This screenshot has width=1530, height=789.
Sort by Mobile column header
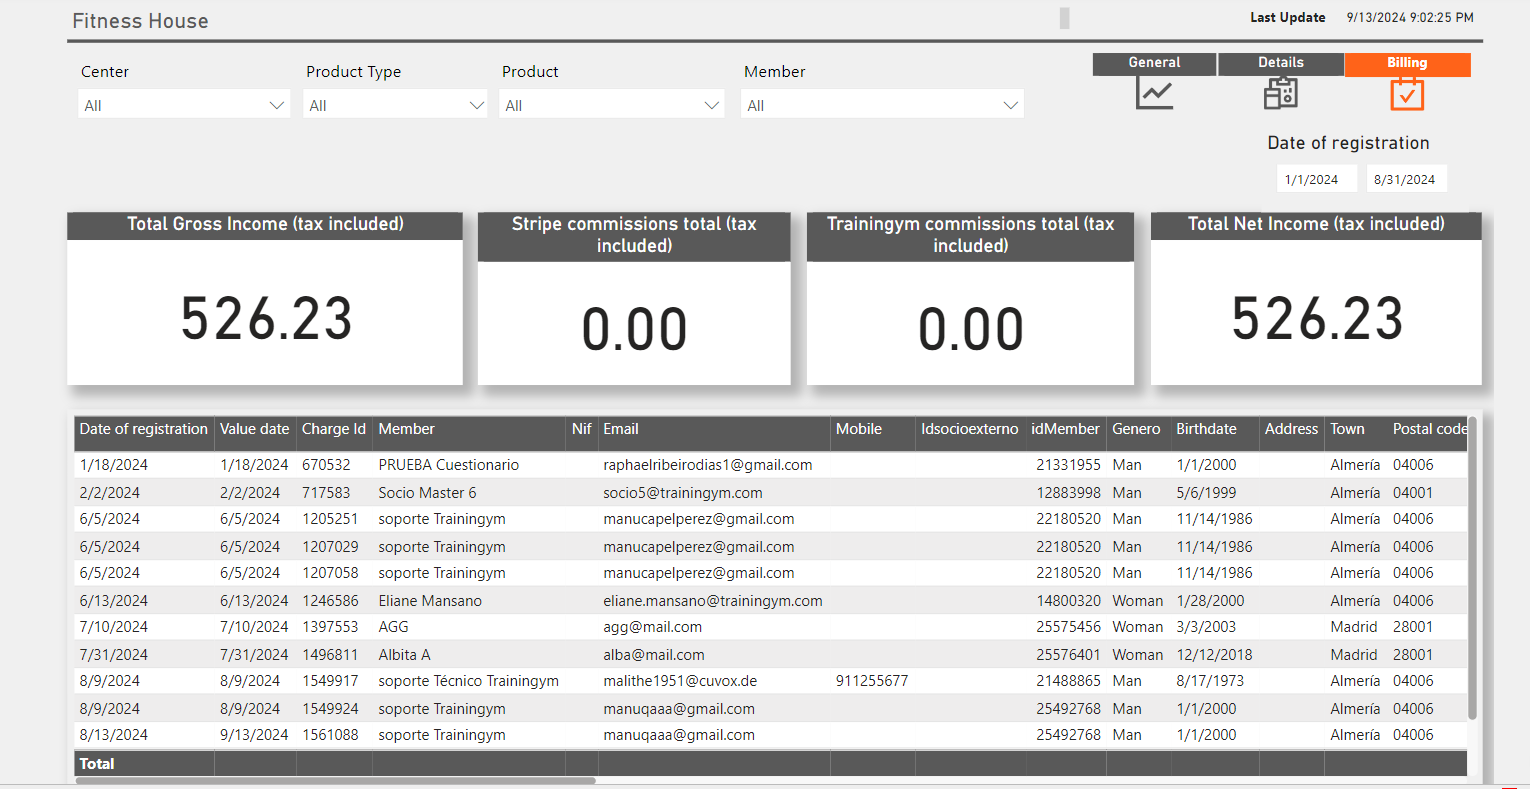point(859,429)
